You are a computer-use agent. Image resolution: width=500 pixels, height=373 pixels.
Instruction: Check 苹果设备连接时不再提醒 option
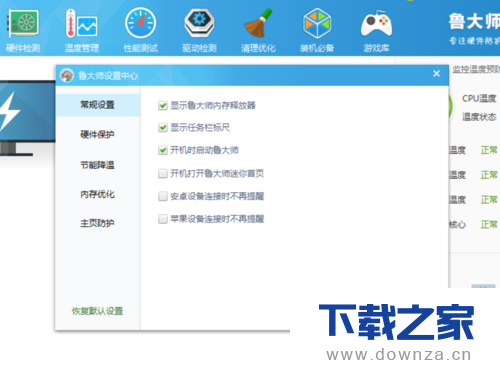click(x=163, y=219)
